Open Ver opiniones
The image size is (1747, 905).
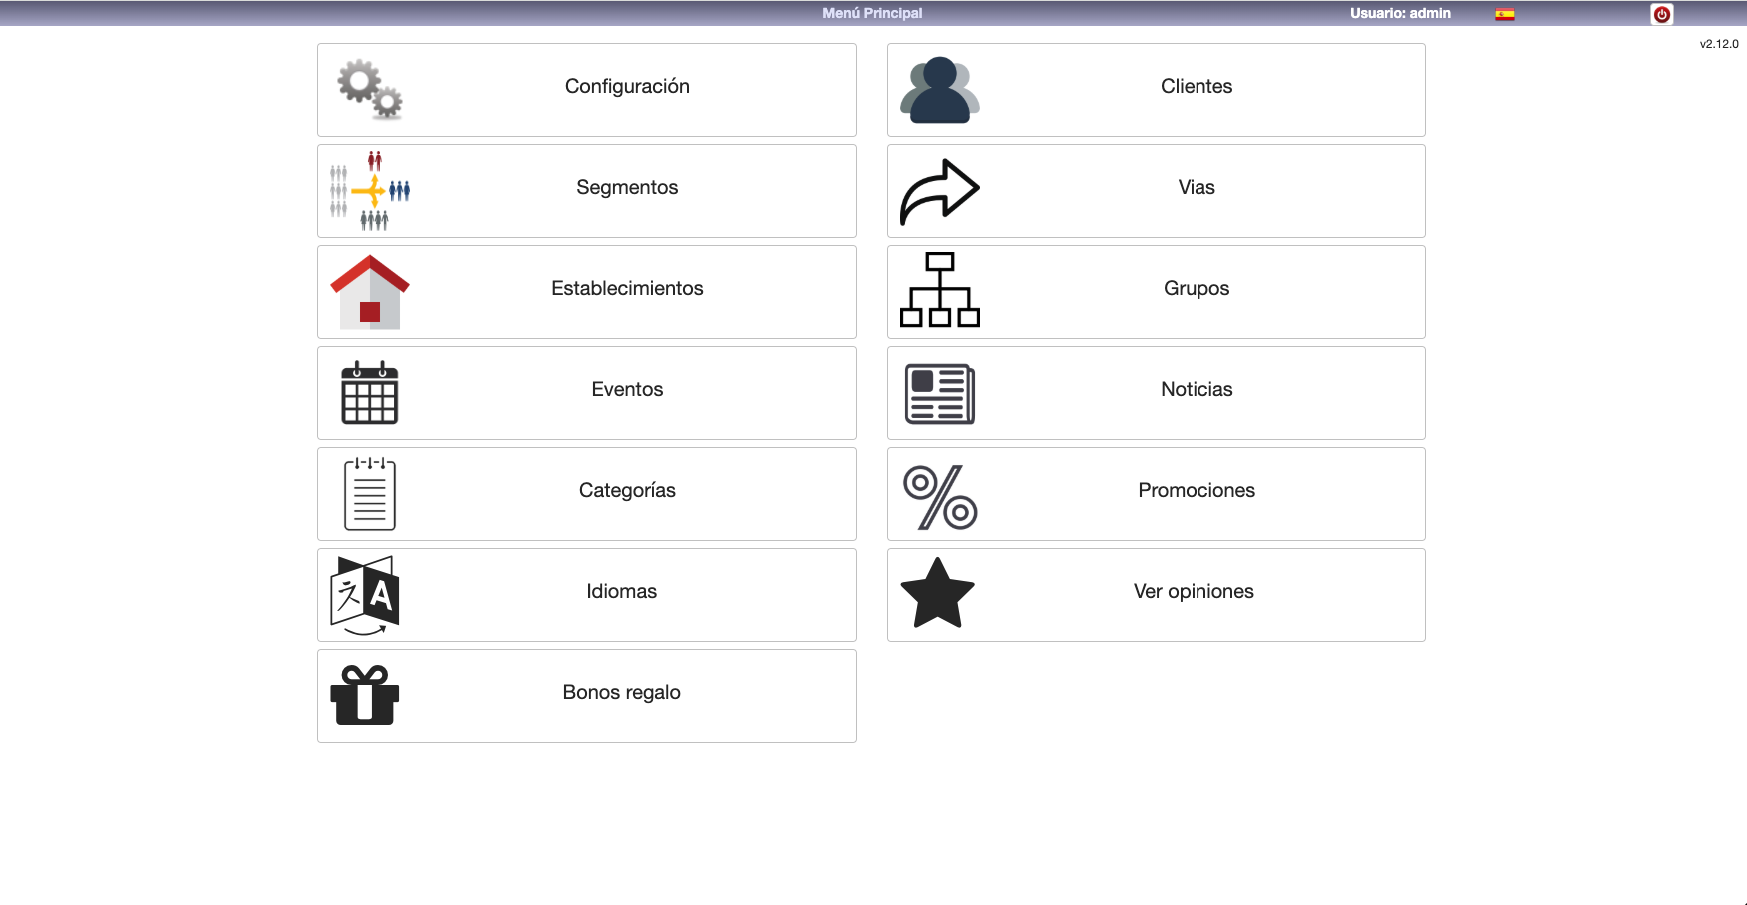pos(1193,592)
